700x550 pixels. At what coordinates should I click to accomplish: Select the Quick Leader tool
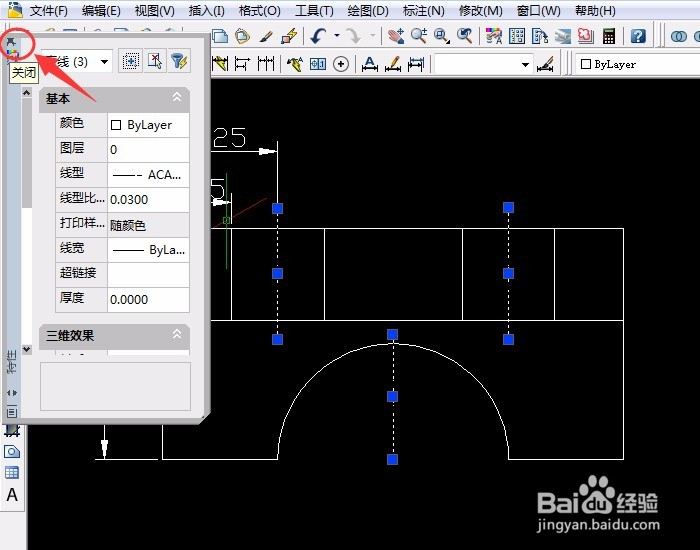[295, 64]
